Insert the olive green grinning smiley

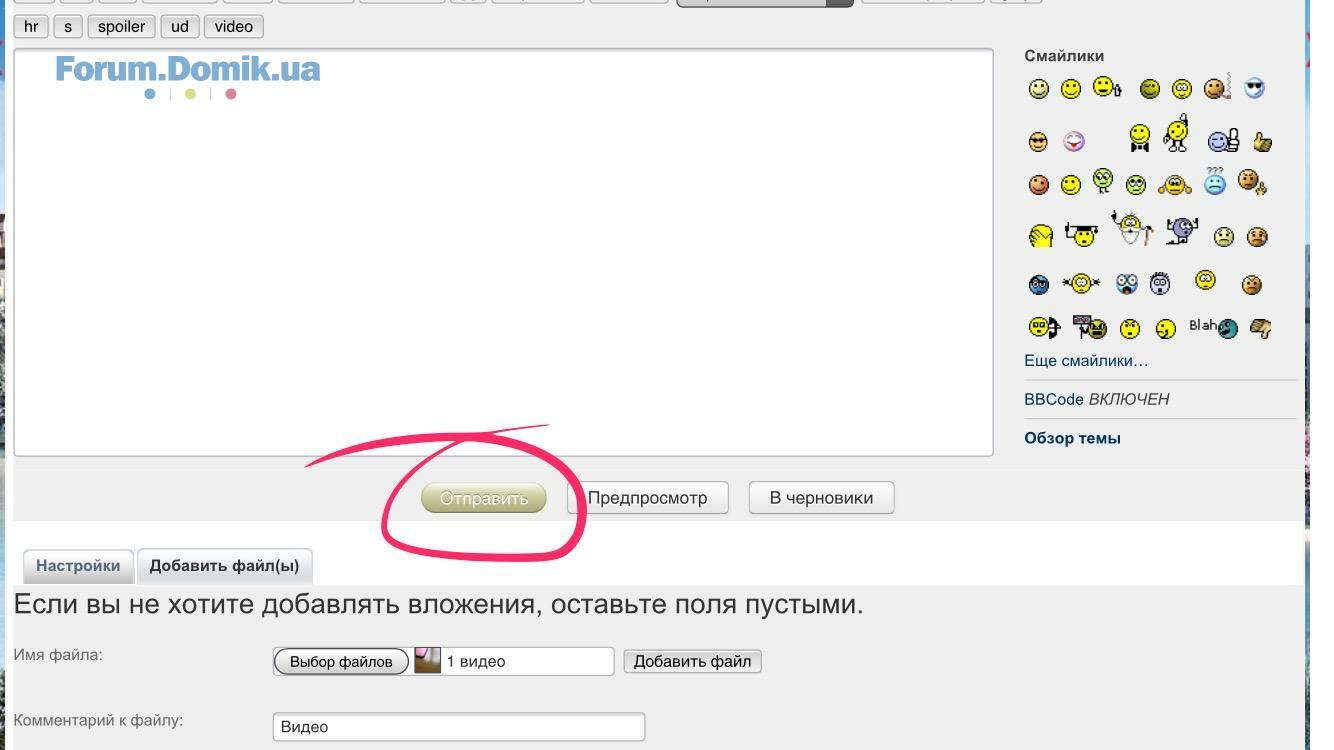pyautogui.click(x=1150, y=89)
